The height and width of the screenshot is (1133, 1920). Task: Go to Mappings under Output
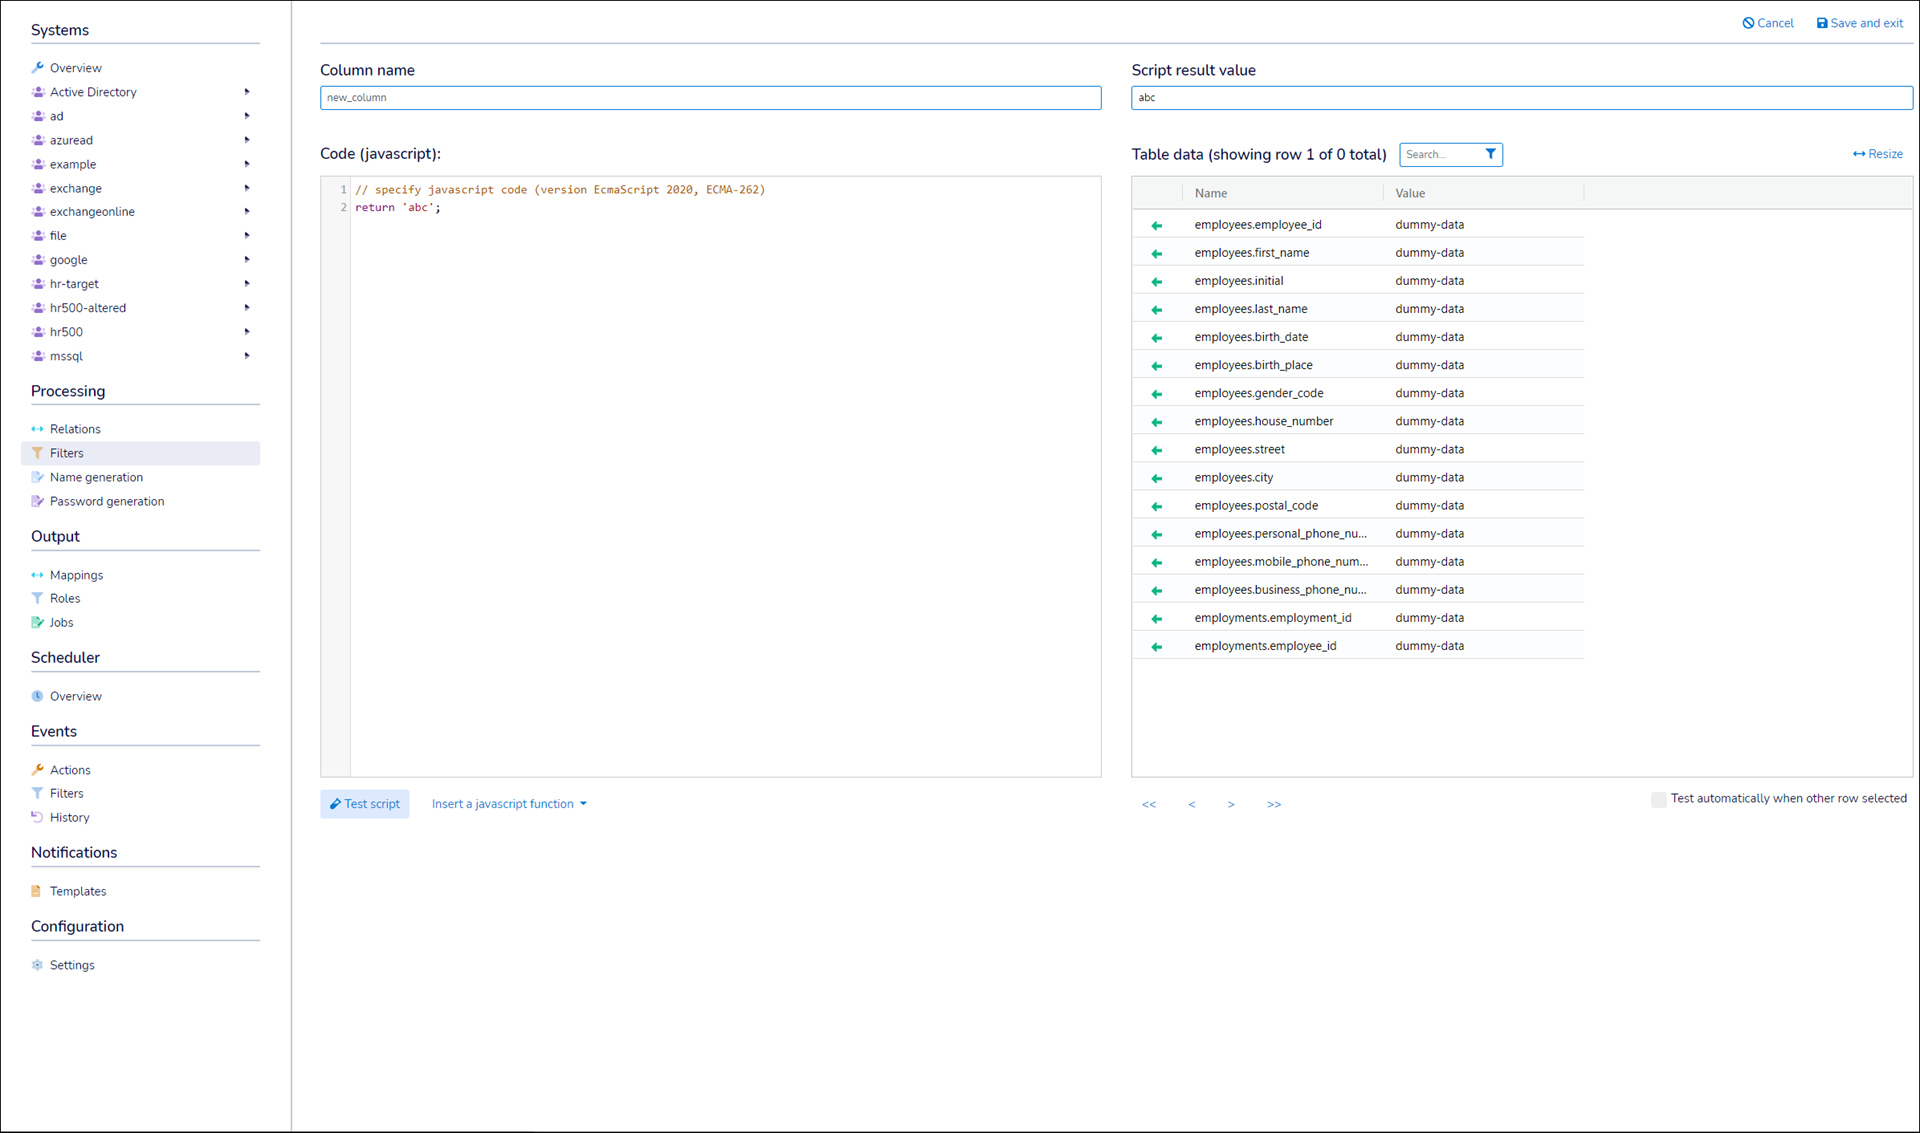tap(76, 575)
